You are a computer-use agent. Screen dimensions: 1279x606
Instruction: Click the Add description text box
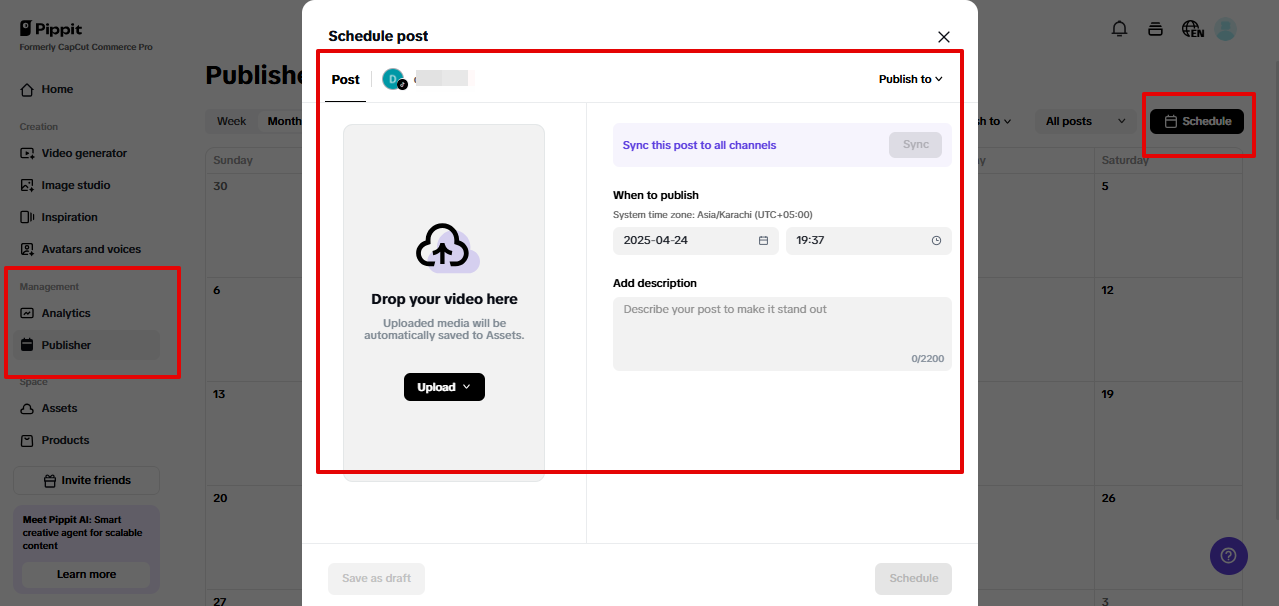[x=781, y=333]
